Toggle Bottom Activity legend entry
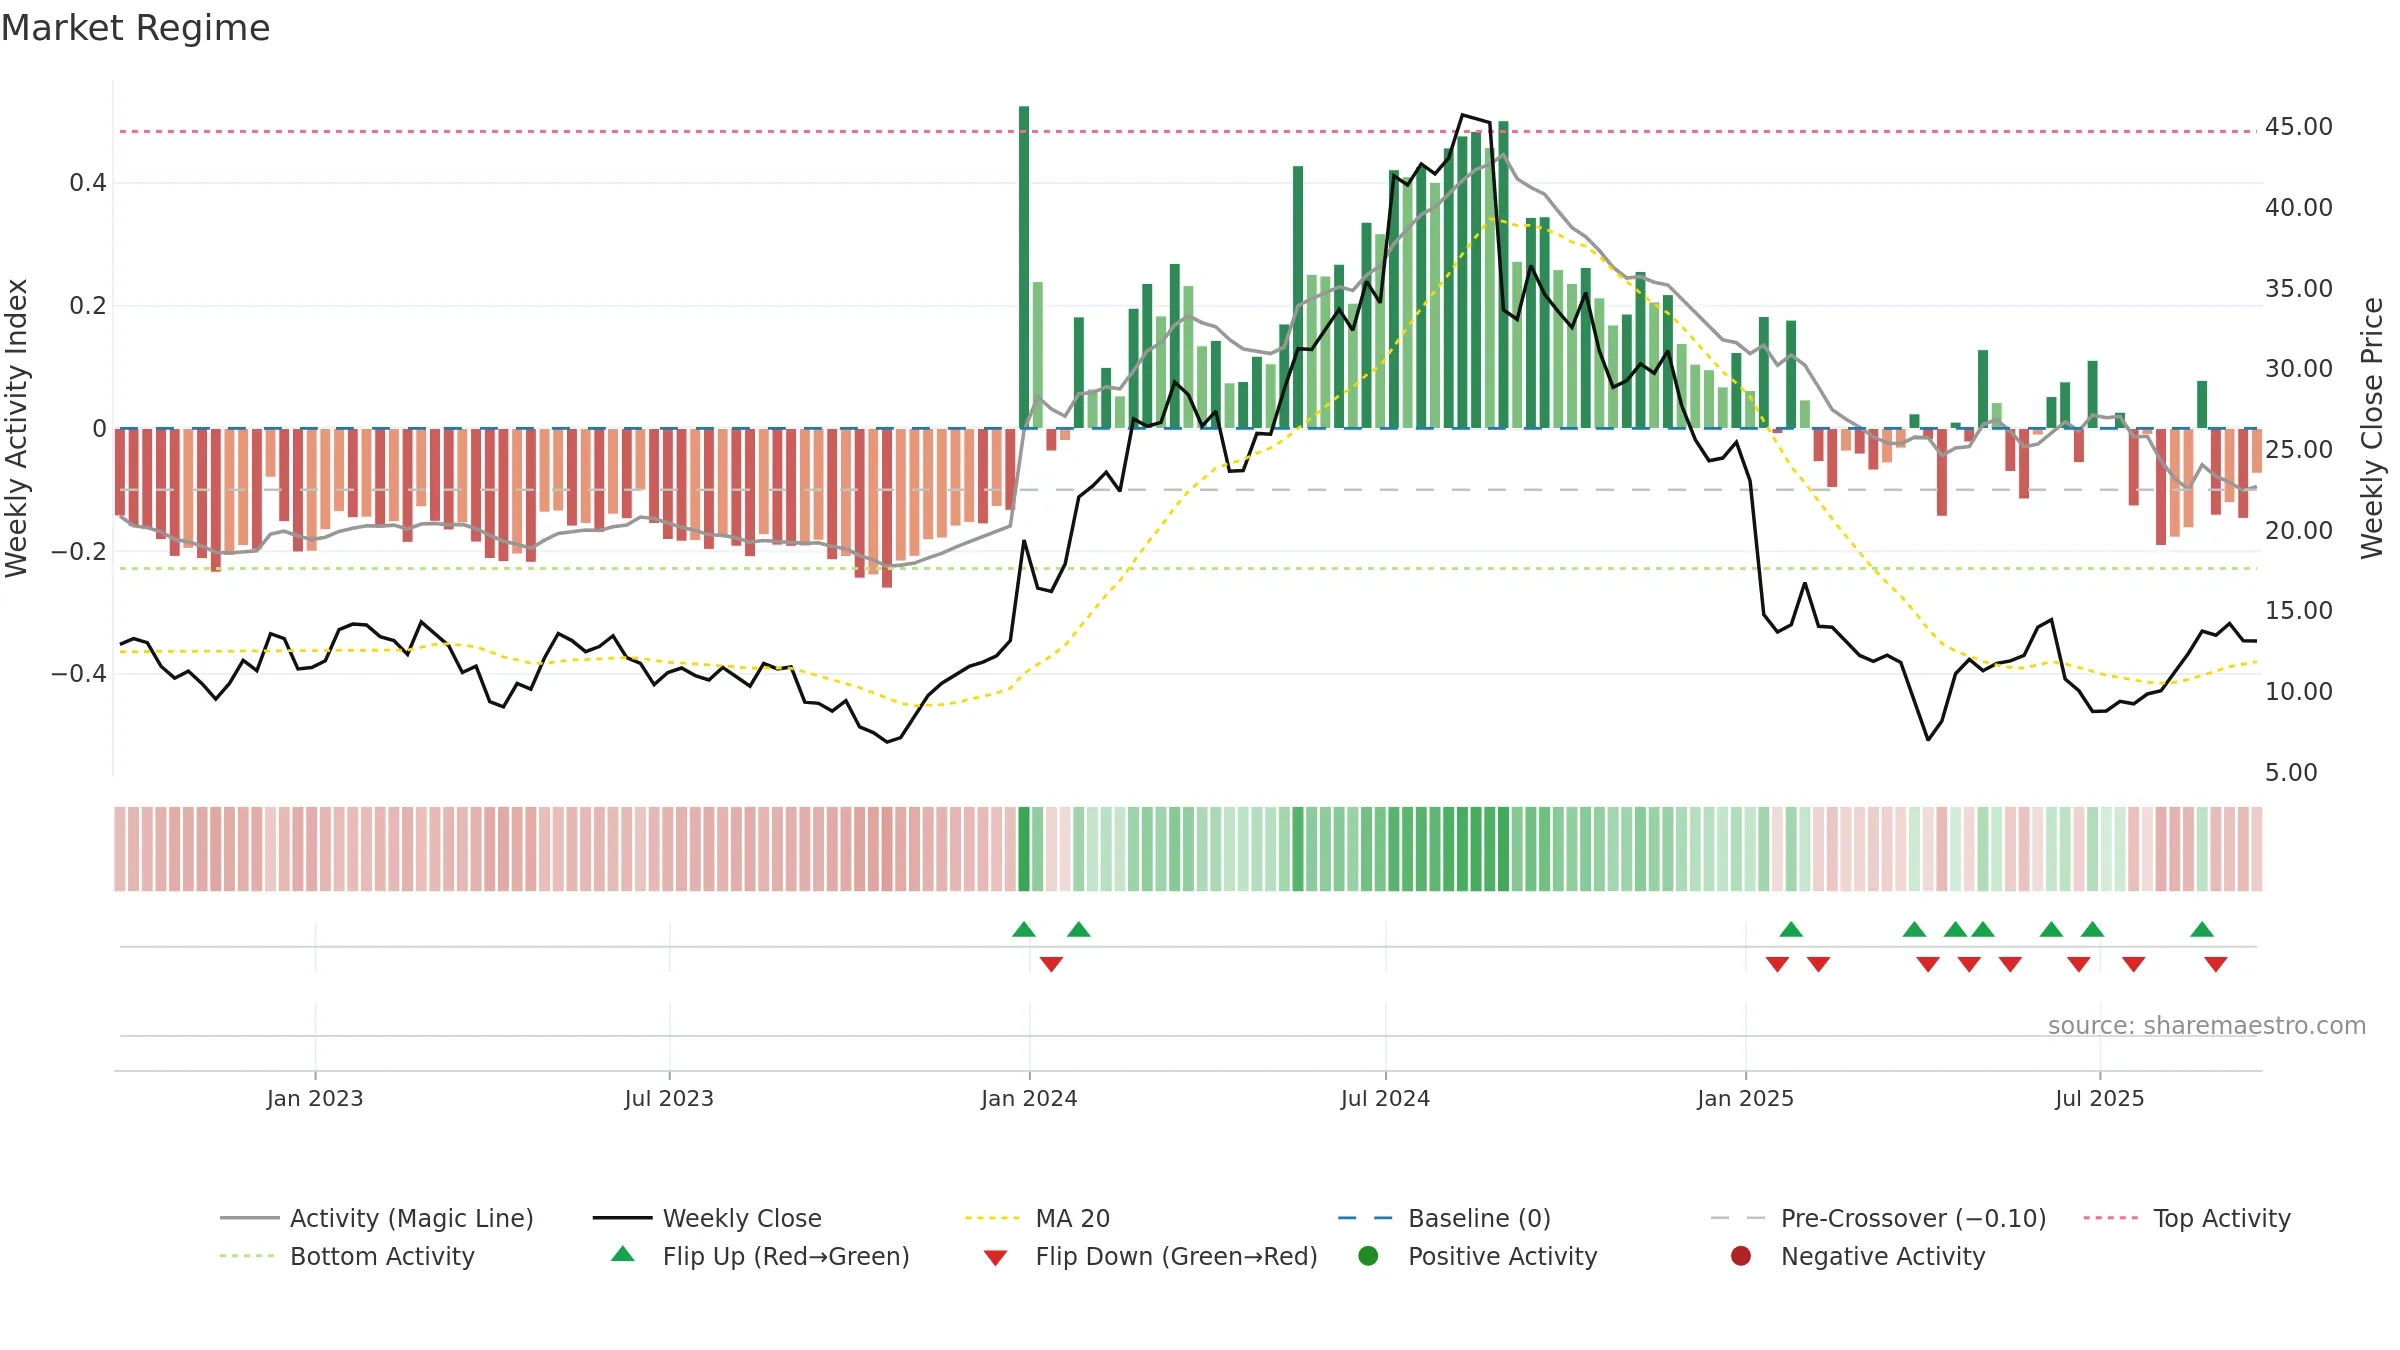 tap(347, 1256)
